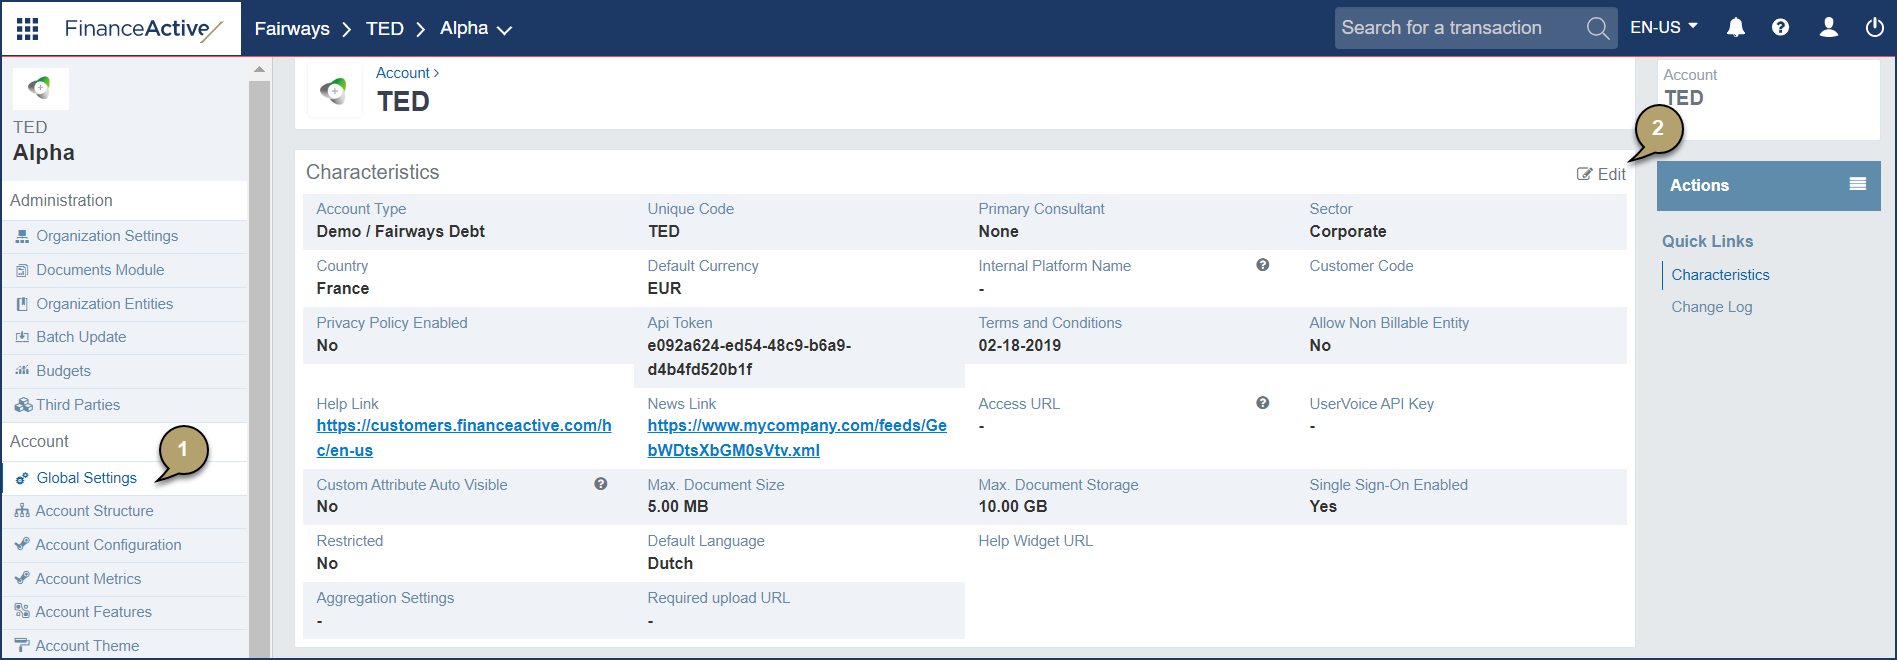Image resolution: width=1897 pixels, height=660 pixels.
Task: Open notifications bell icon
Action: click(1736, 28)
